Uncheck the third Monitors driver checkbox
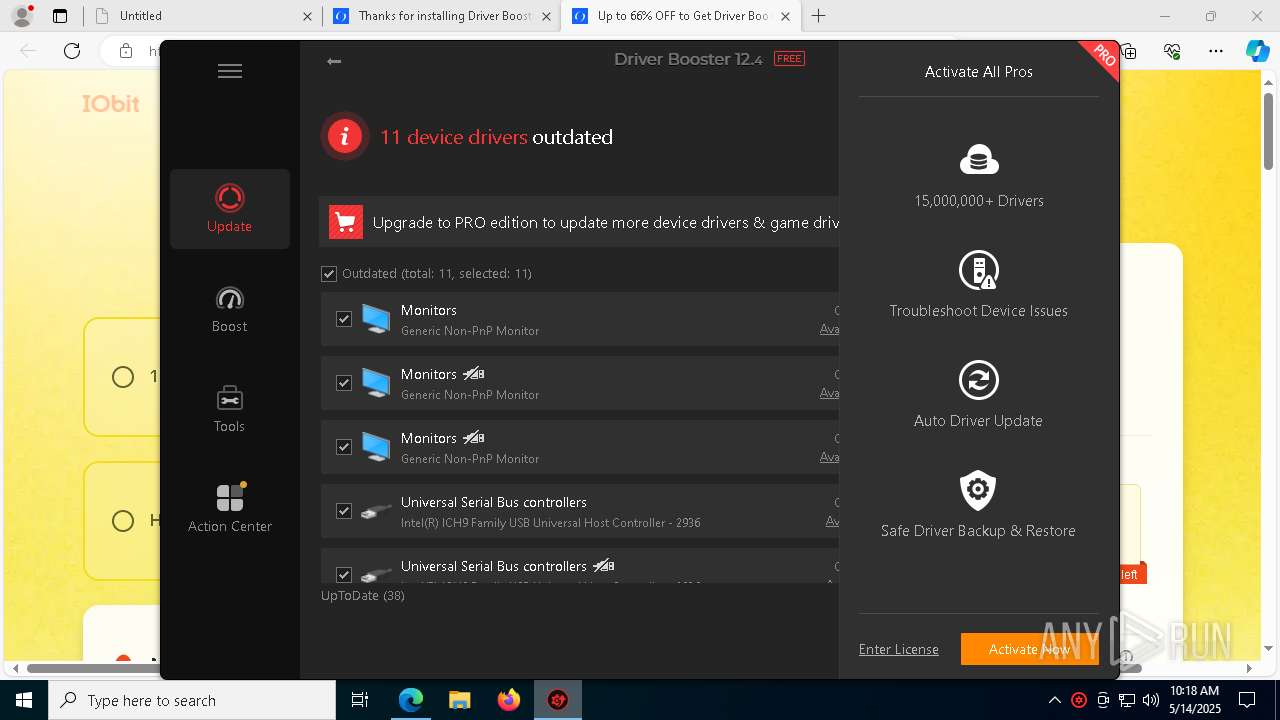The height and width of the screenshot is (720, 1280). point(344,447)
